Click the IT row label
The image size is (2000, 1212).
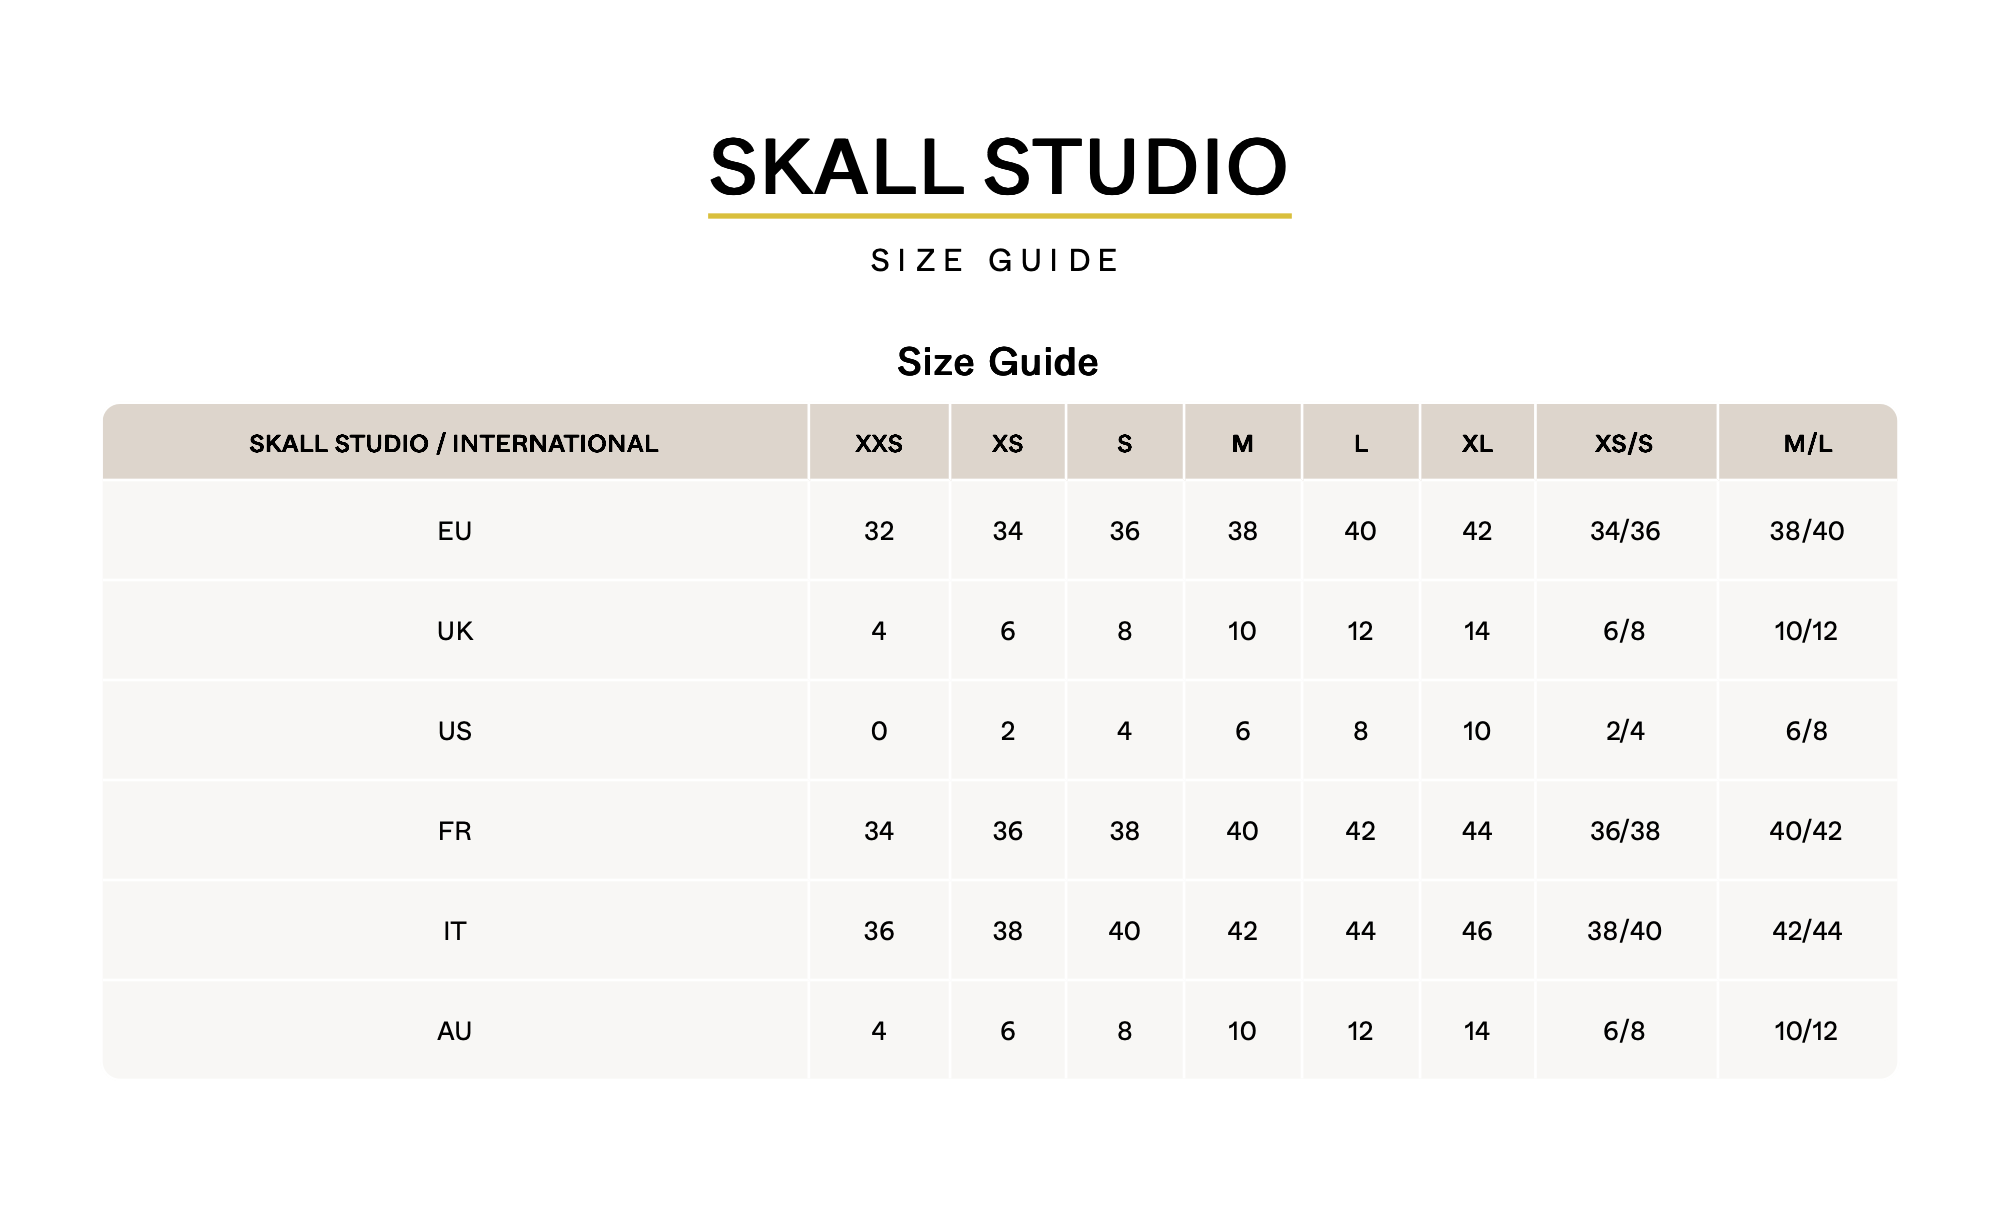point(454,931)
